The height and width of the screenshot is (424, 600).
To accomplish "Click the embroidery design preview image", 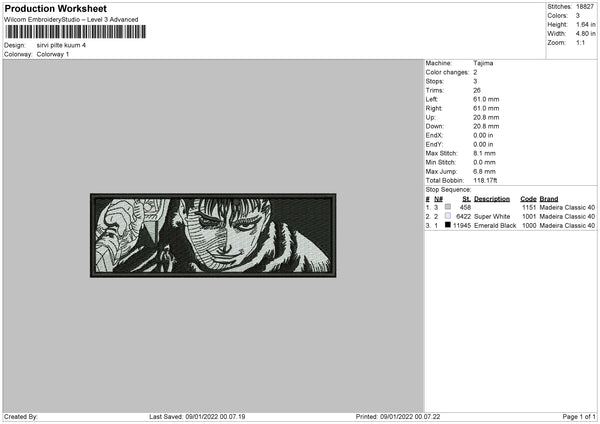I will (x=213, y=235).
